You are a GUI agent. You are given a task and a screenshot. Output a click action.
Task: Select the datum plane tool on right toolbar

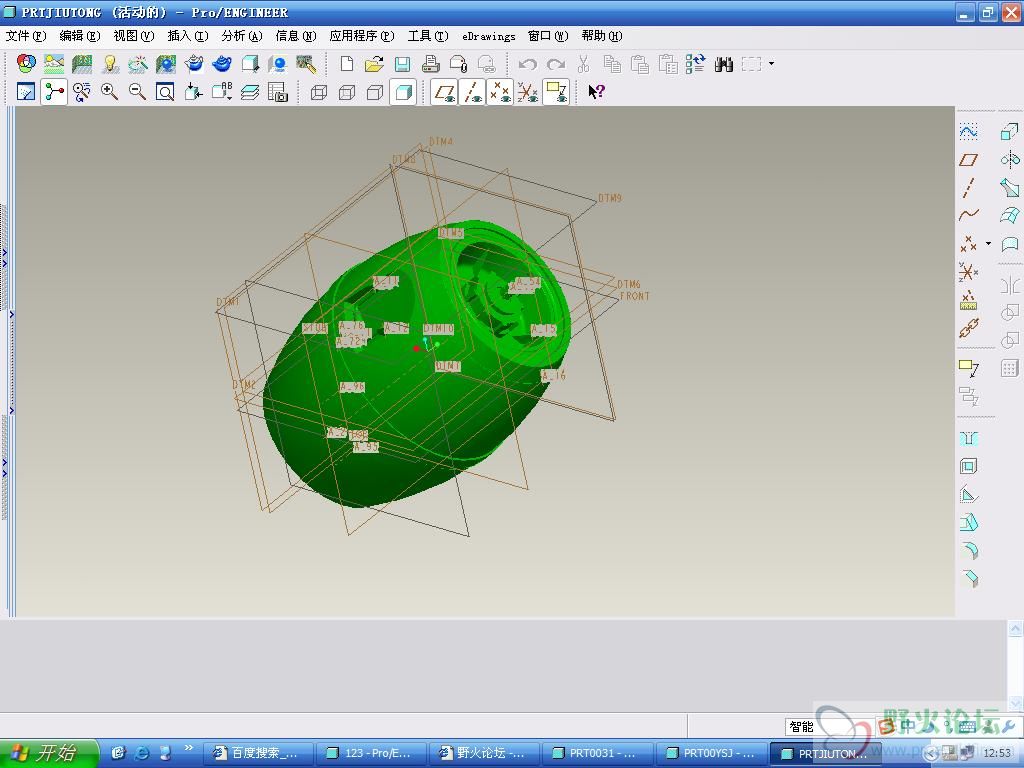(x=968, y=160)
